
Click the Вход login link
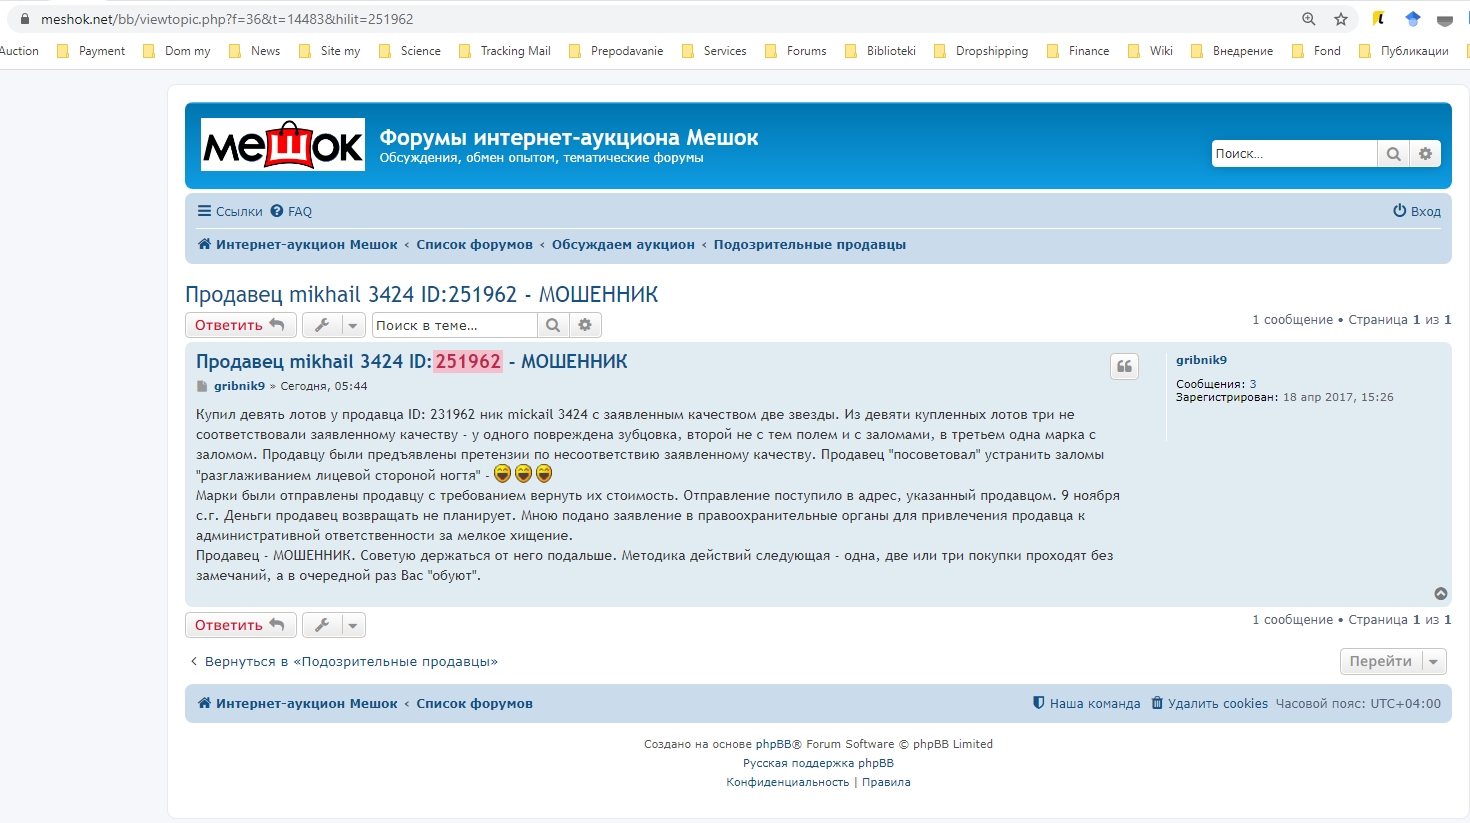coord(1417,211)
